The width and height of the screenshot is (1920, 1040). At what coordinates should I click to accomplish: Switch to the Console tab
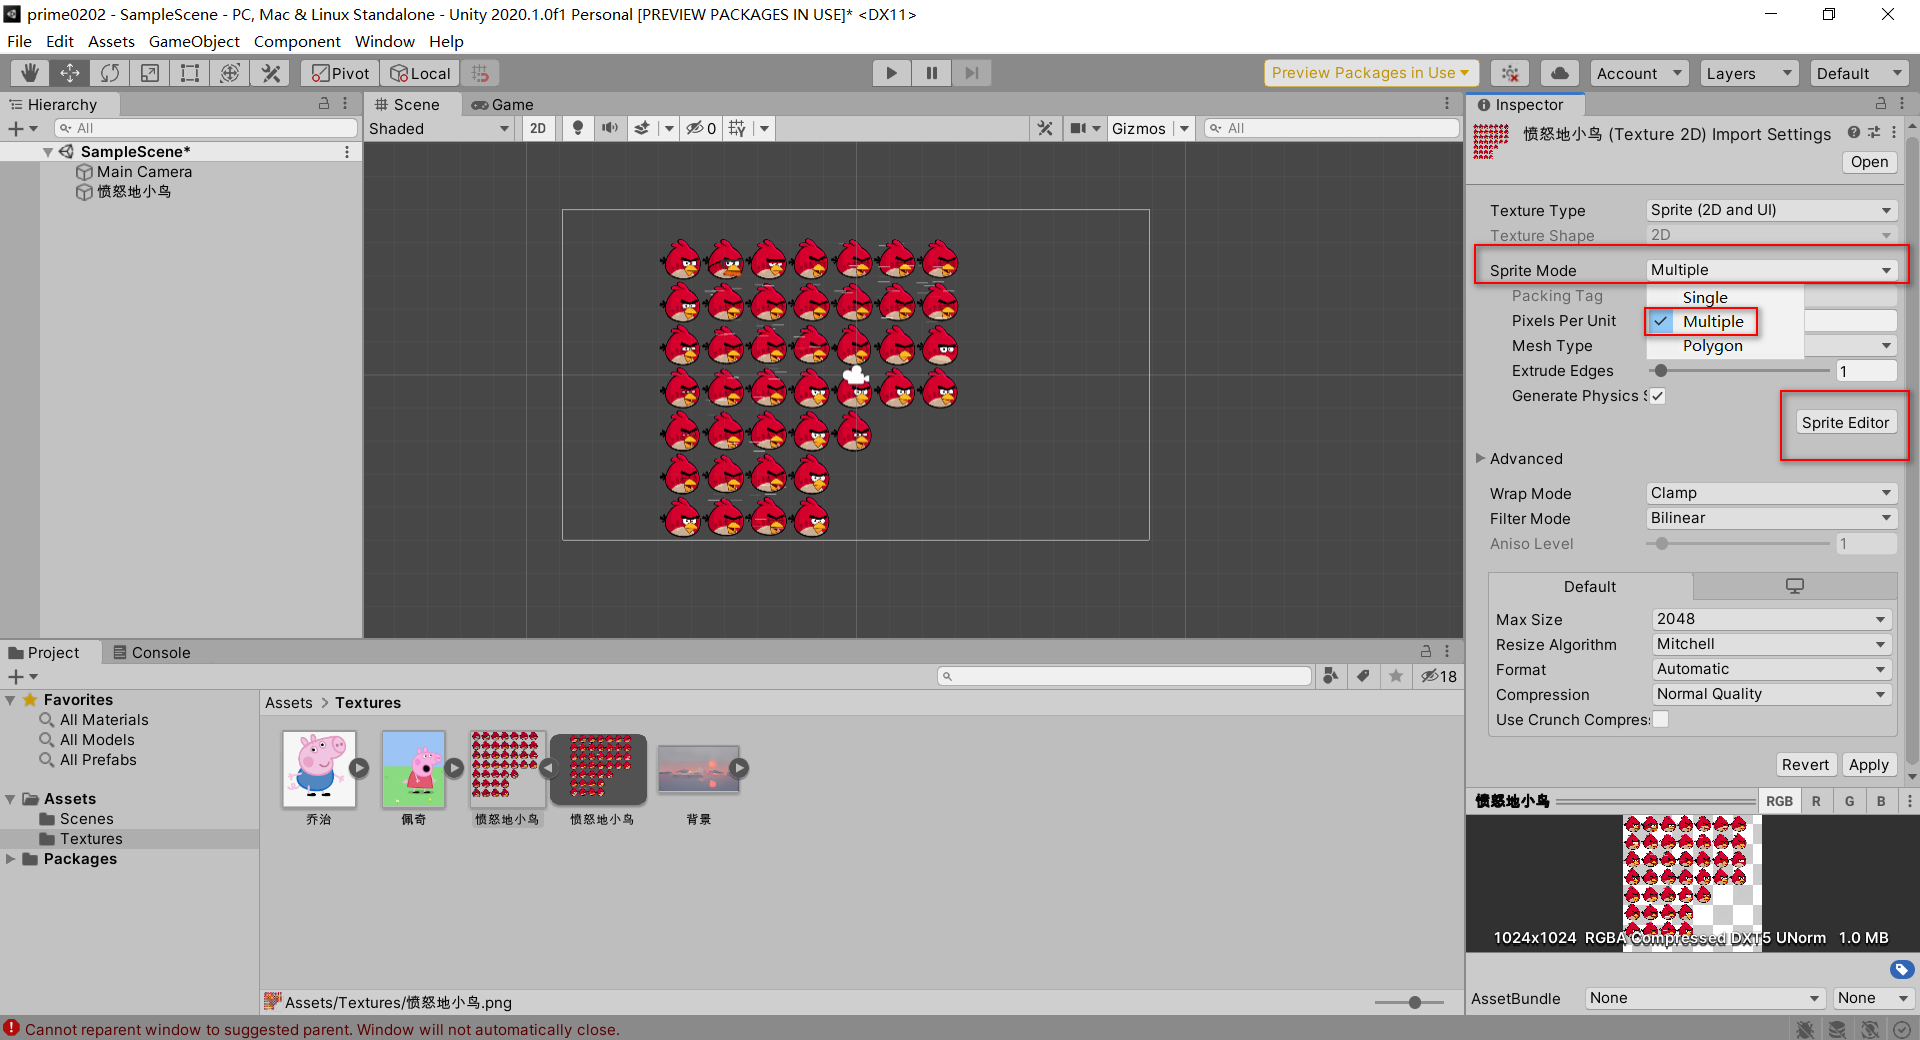[152, 652]
